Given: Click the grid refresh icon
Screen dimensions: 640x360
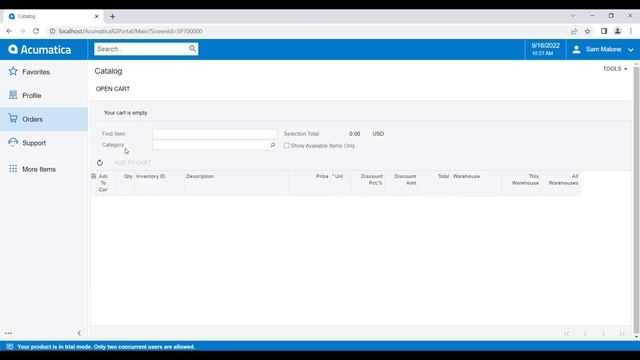Looking at the screenshot, I should [100, 162].
